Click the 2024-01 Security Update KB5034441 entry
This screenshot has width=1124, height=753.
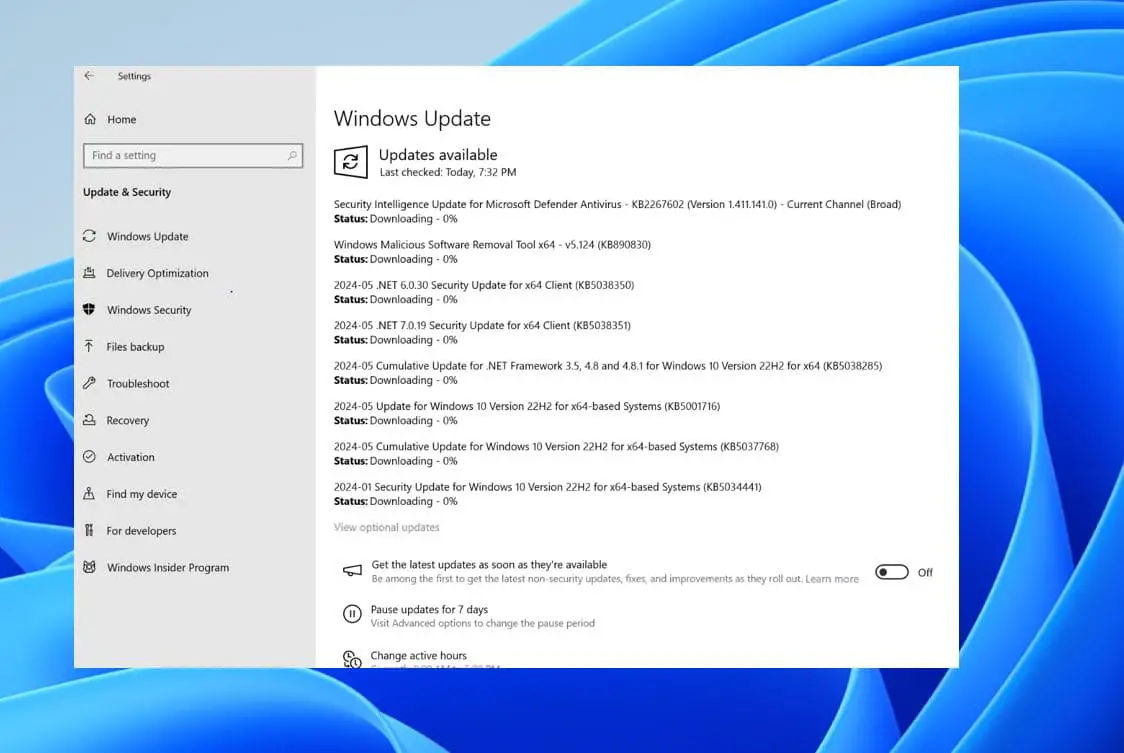[x=548, y=486]
